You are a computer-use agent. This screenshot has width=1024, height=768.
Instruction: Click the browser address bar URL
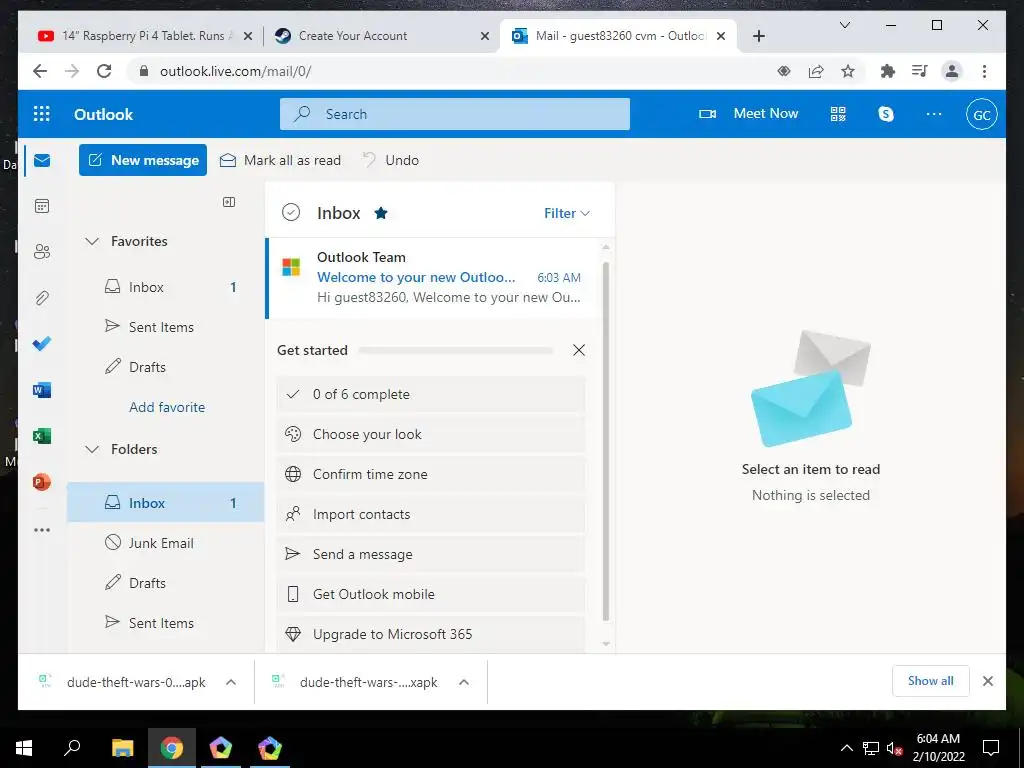[x=235, y=71]
